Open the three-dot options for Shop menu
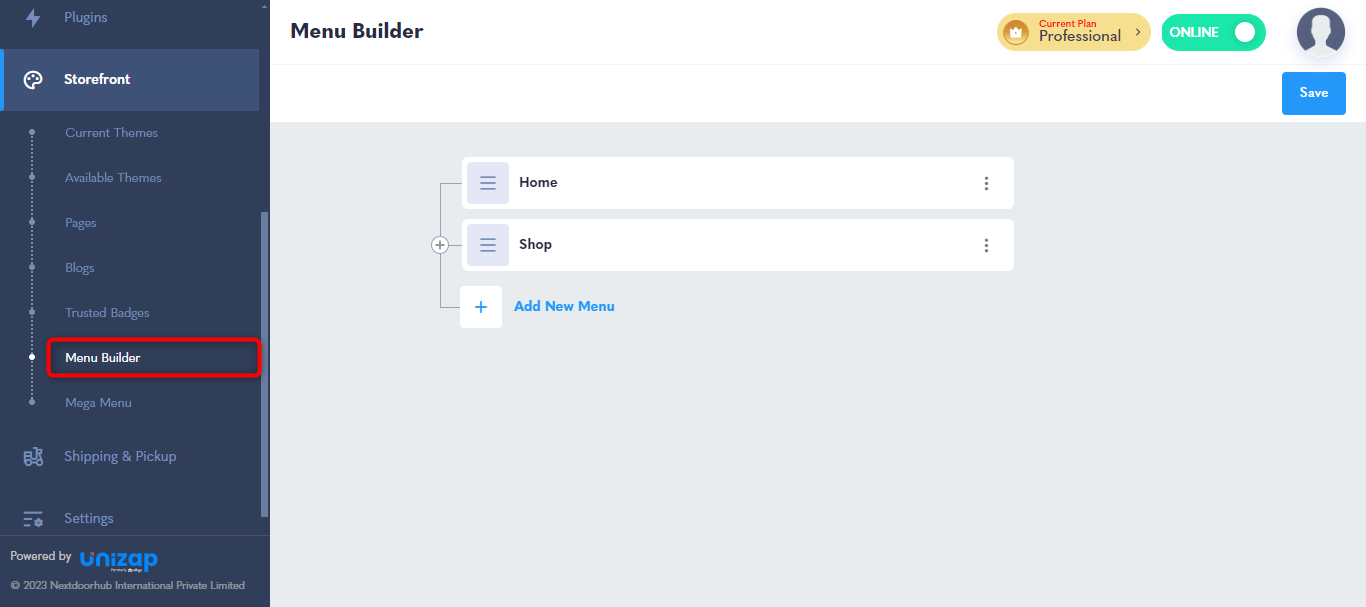Image resolution: width=1366 pixels, height=607 pixels. (986, 245)
